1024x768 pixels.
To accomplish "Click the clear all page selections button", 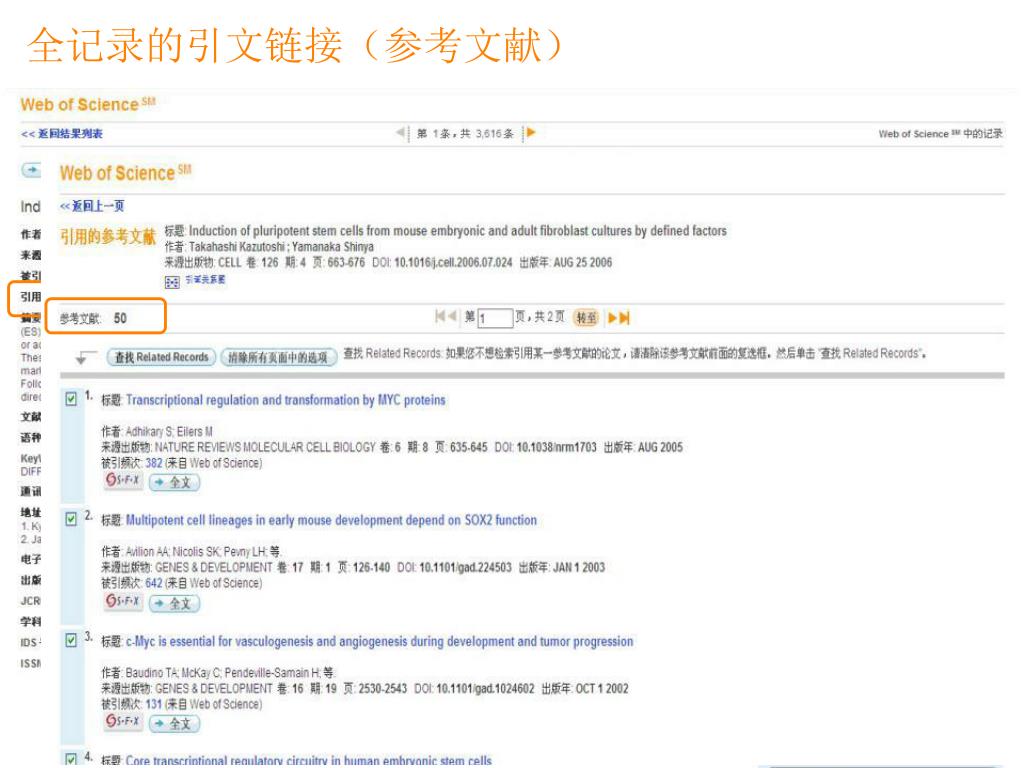I will (x=278, y=357).
